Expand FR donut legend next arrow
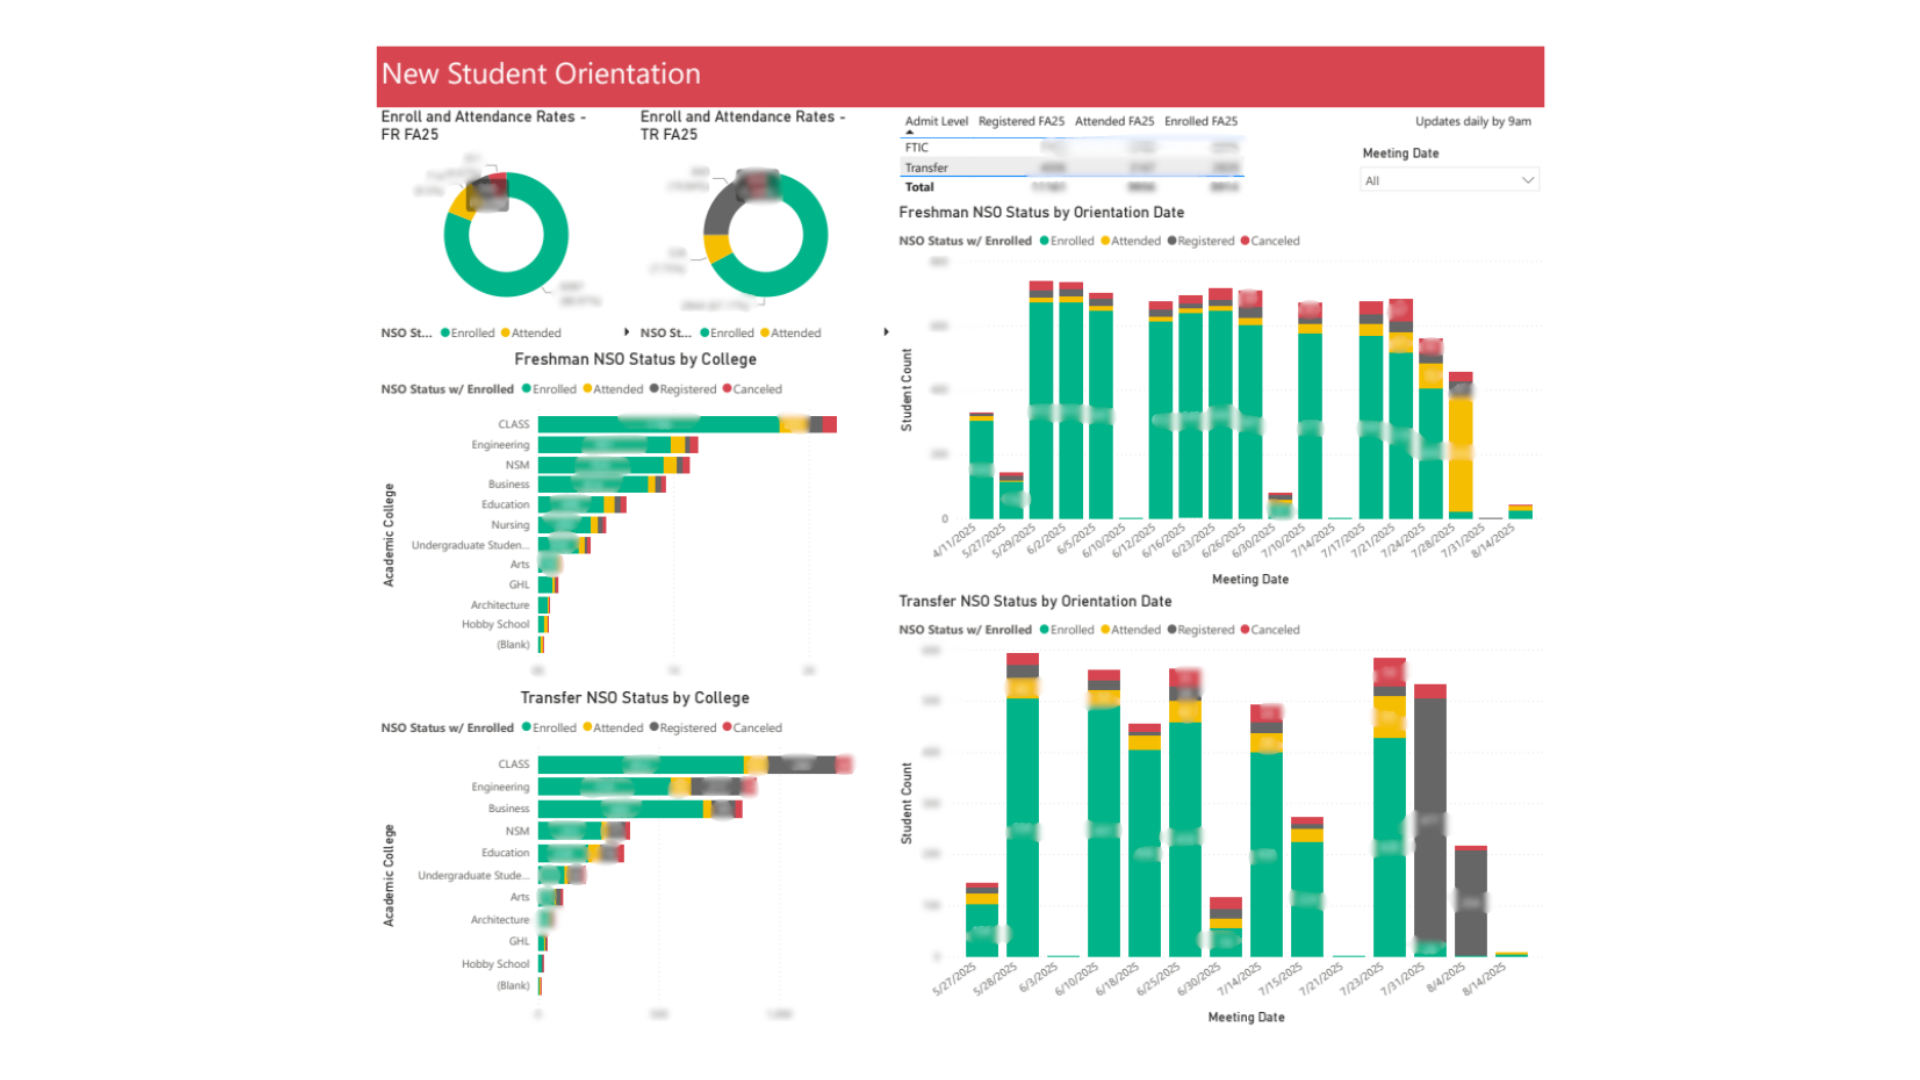Image resolution: width=1920 pixels, height=1080 pixels. point(627,332)
